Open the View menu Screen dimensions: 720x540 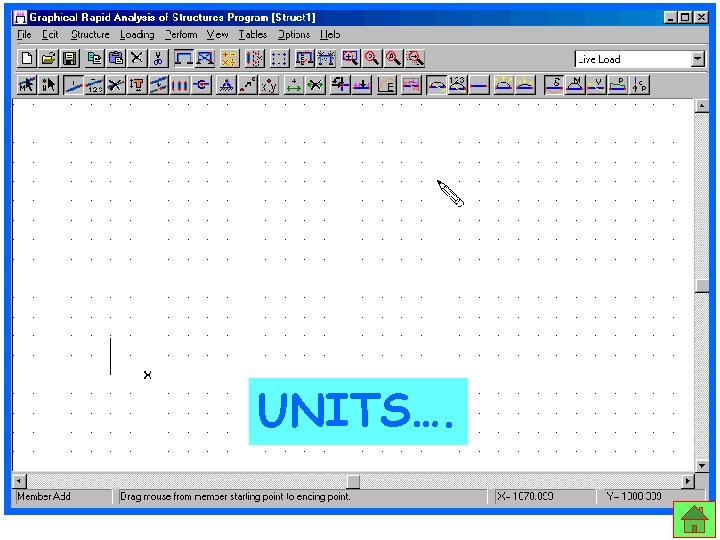tap(217, 34)
